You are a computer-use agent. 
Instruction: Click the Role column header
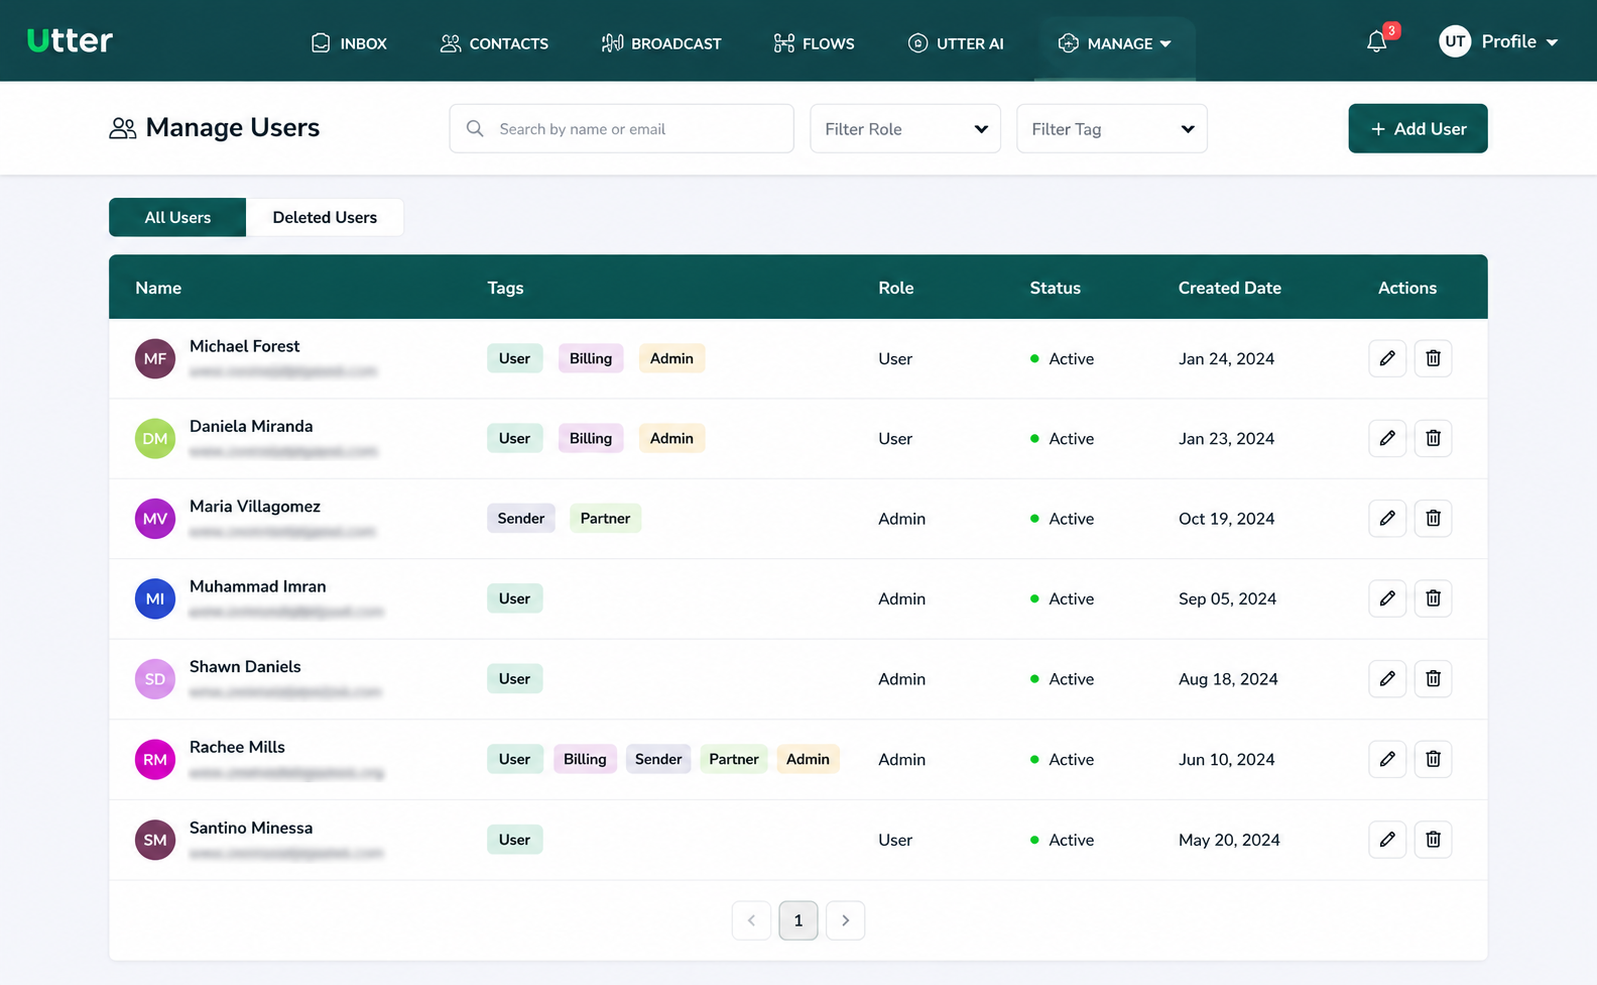[x=896, y=288]
